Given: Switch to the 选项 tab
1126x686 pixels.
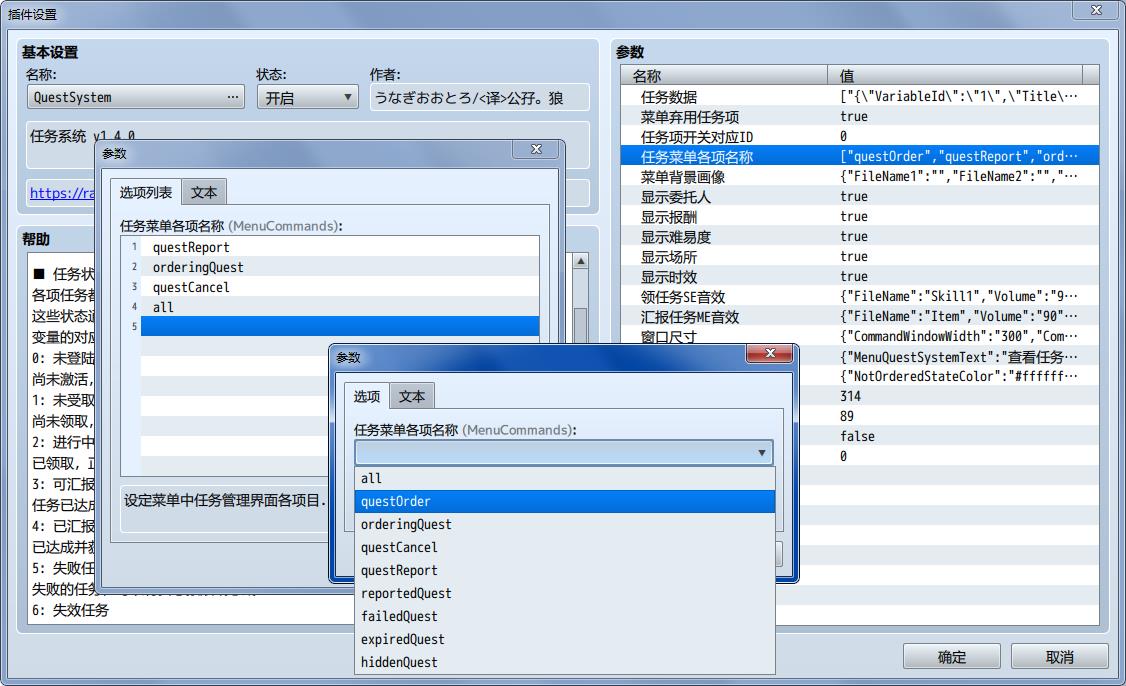Looking at the screenshot, I should click(x=366, y=397).
